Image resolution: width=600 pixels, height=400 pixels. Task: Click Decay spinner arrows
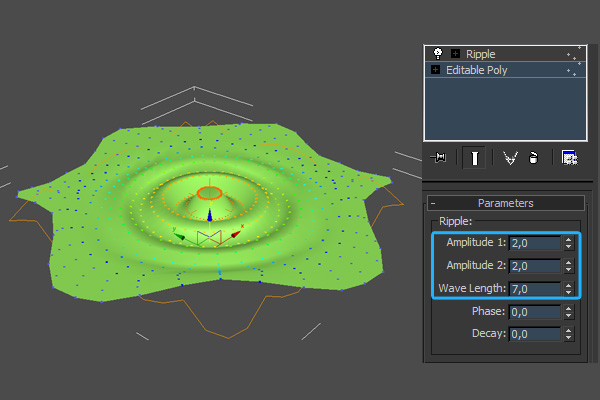coord(568,335)
